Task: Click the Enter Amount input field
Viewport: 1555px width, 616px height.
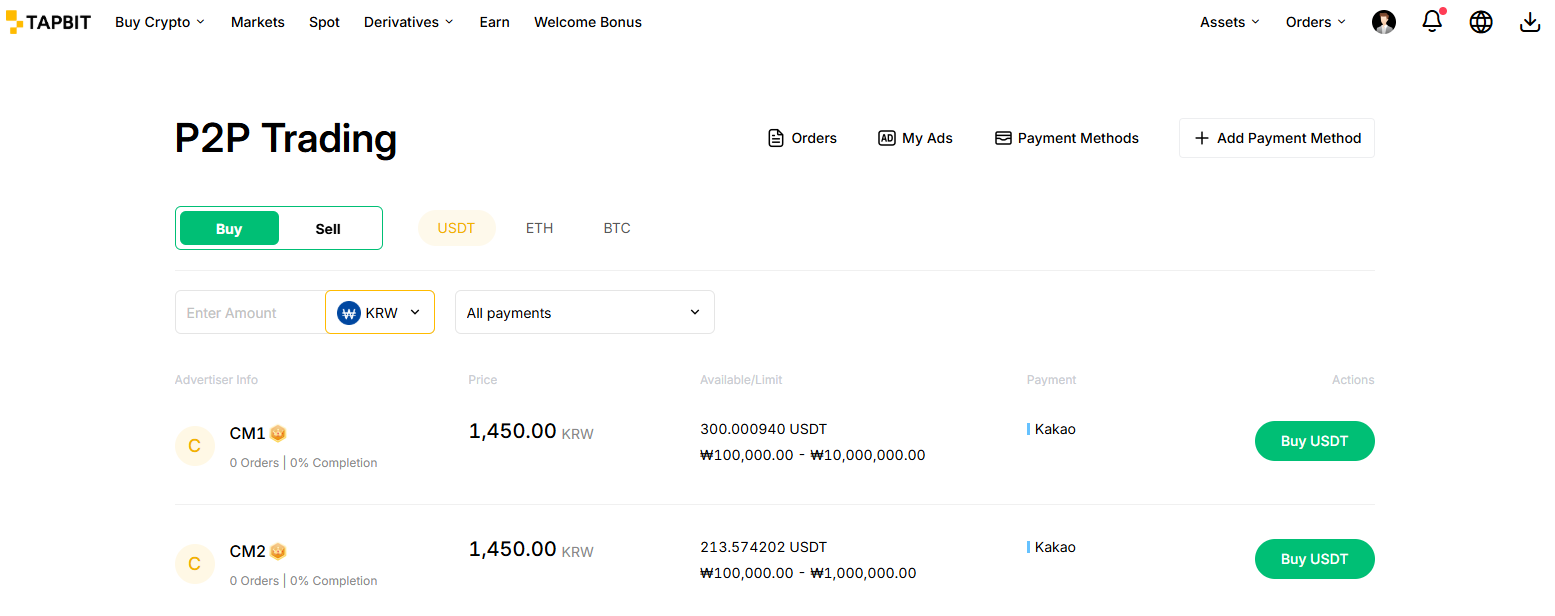Action: [250, 313]
